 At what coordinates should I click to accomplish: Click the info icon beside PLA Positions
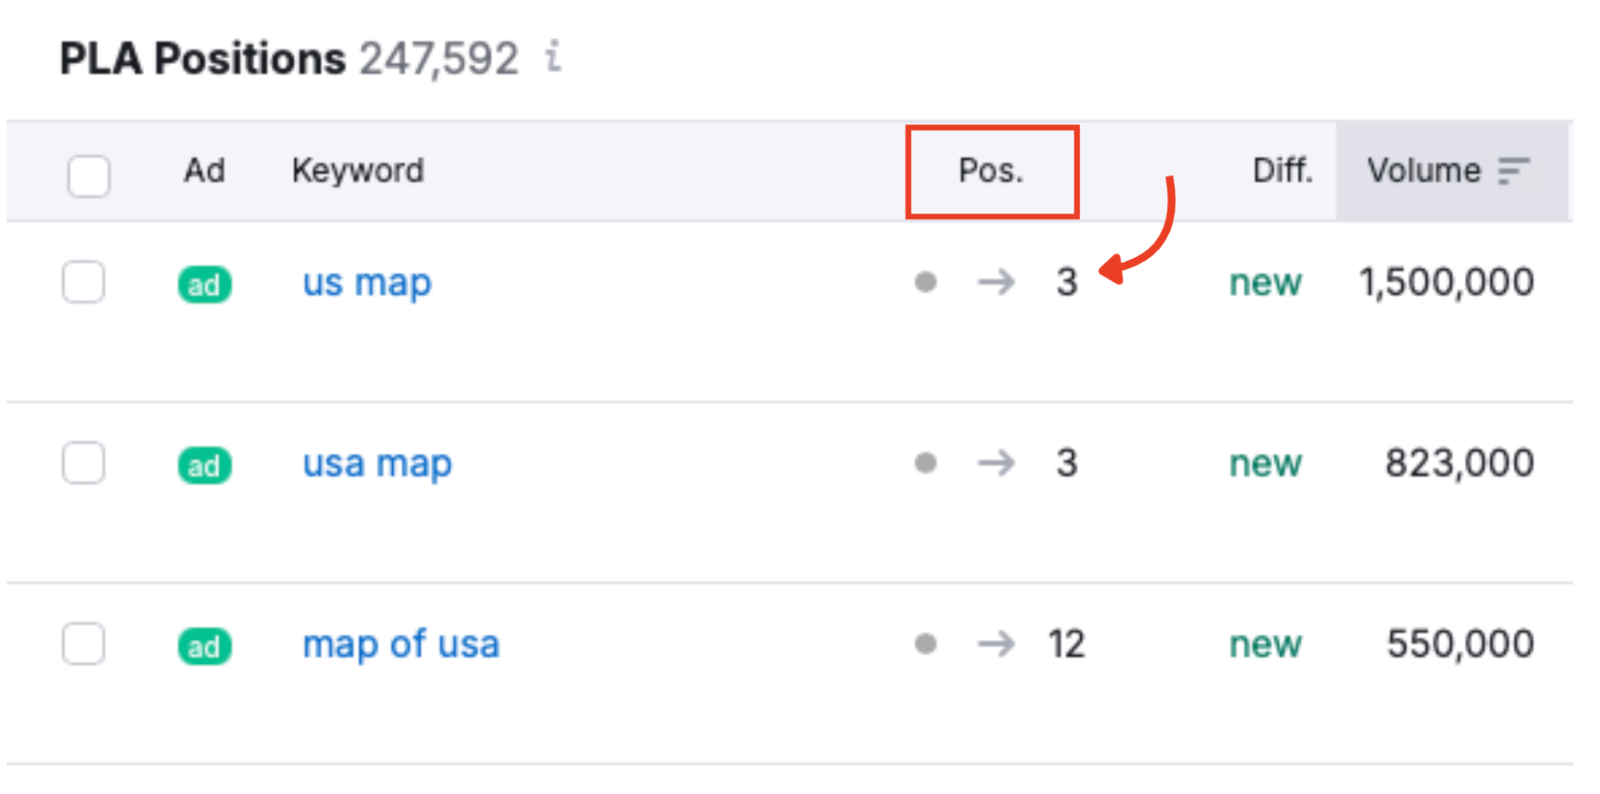click(x=553, y=57)
